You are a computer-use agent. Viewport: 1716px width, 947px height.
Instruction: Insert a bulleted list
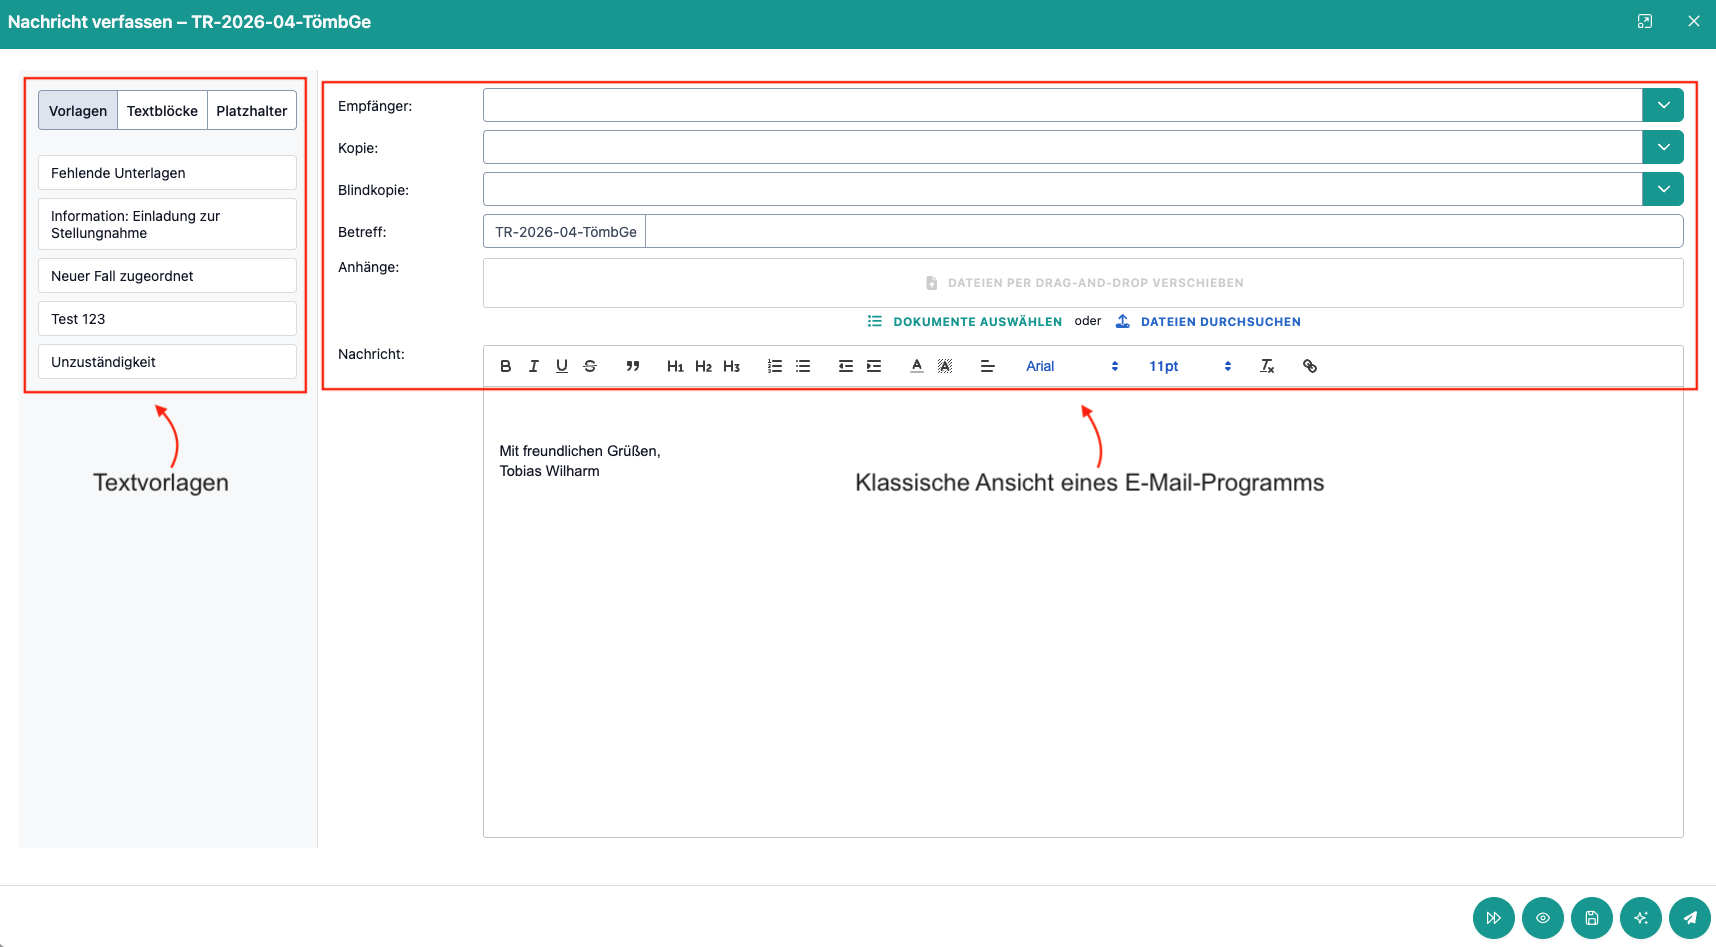(803, 366)
